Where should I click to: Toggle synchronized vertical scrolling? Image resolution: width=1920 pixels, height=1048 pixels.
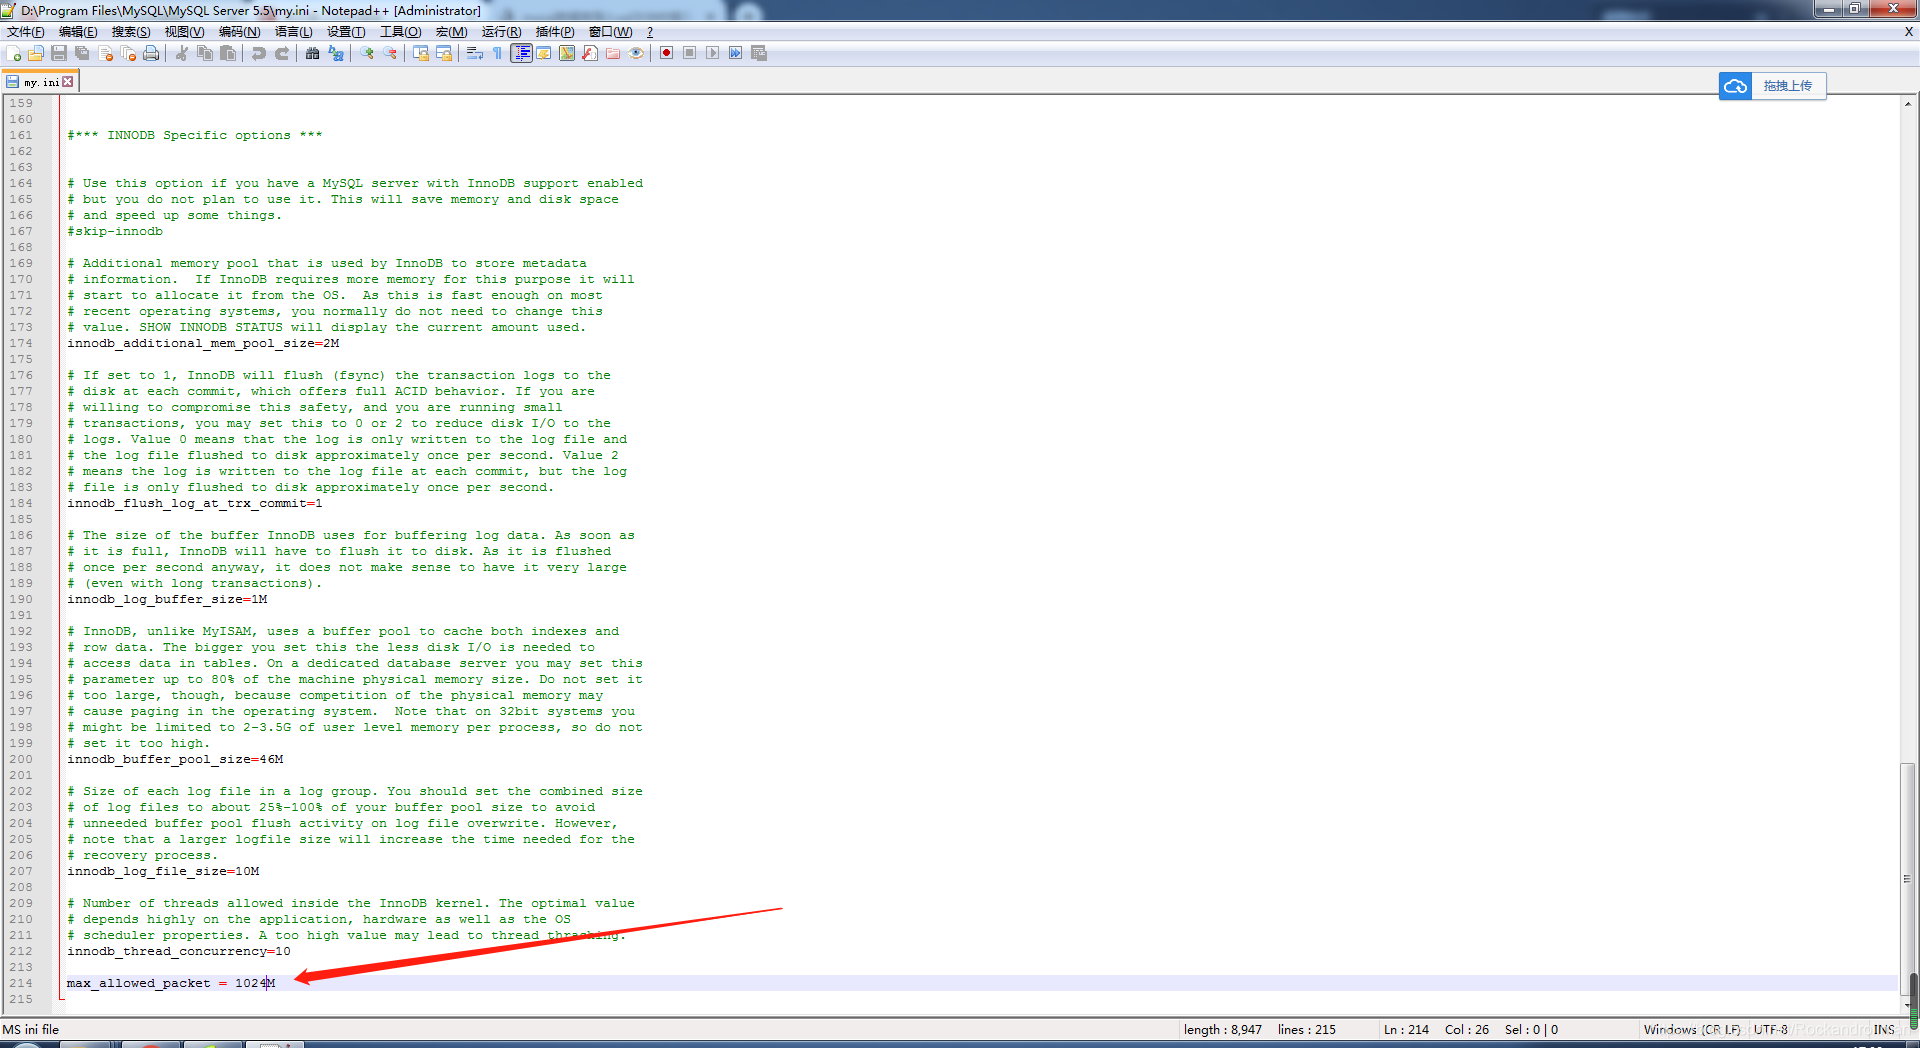coord(421,53)
